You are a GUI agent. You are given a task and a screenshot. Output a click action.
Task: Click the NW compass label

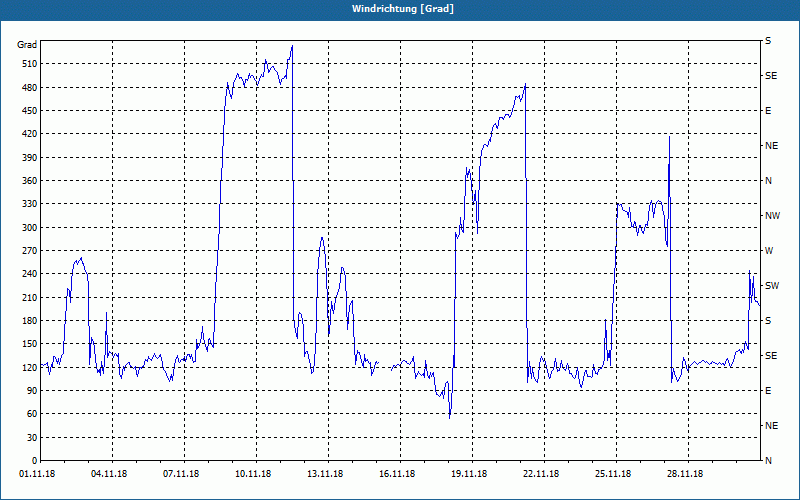pyautogui.click(x=772, y=216)
